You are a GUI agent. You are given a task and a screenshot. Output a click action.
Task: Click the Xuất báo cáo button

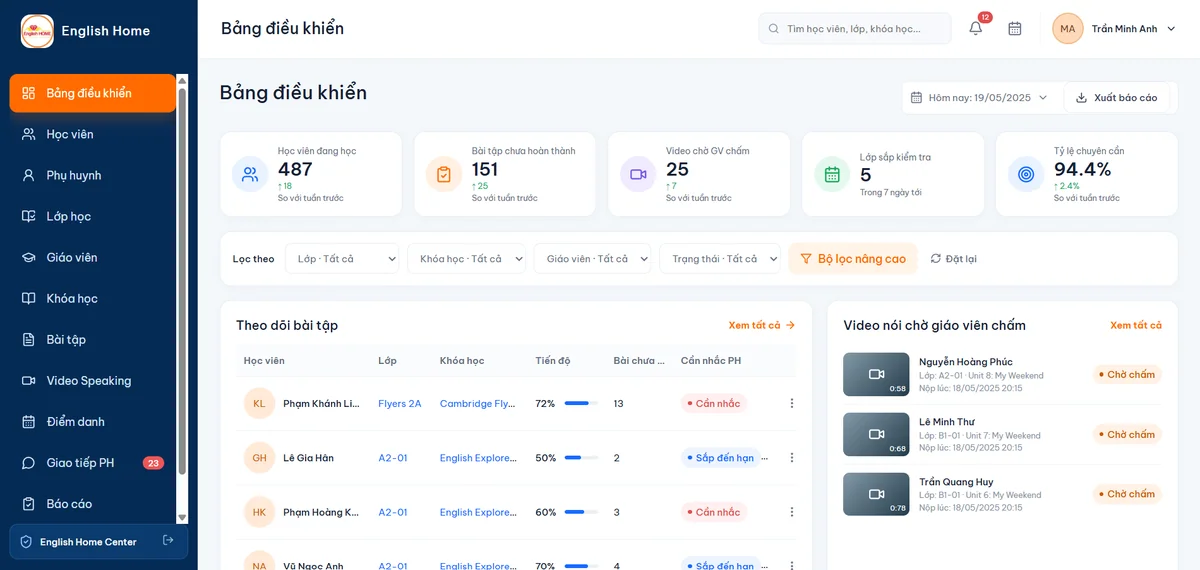1116,98
